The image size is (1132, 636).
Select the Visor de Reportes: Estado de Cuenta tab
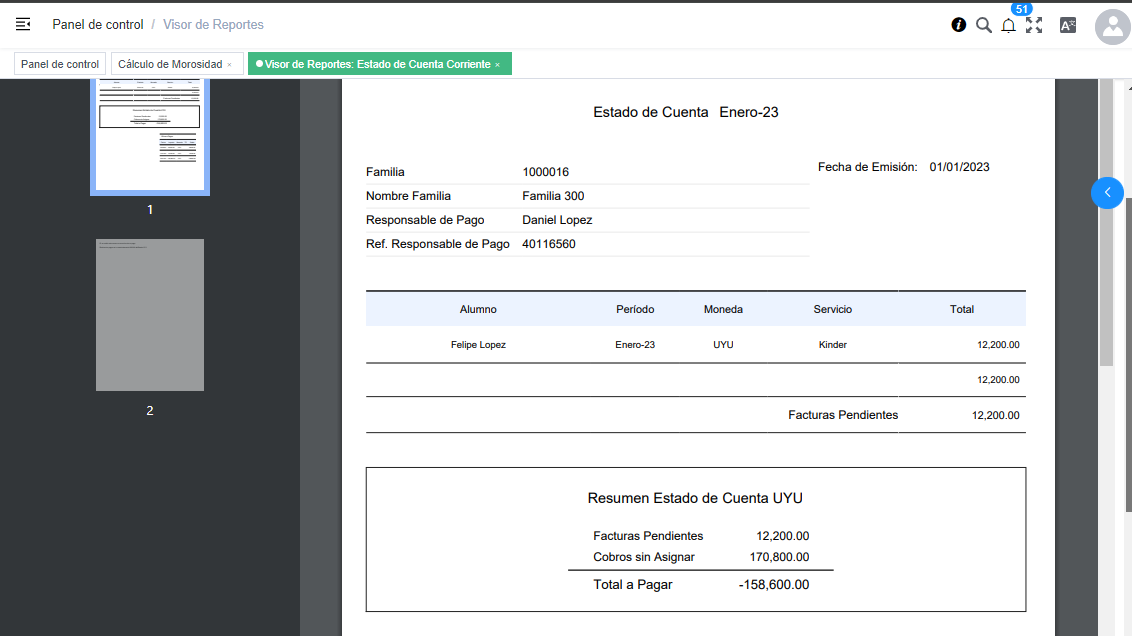coord(377,64)
